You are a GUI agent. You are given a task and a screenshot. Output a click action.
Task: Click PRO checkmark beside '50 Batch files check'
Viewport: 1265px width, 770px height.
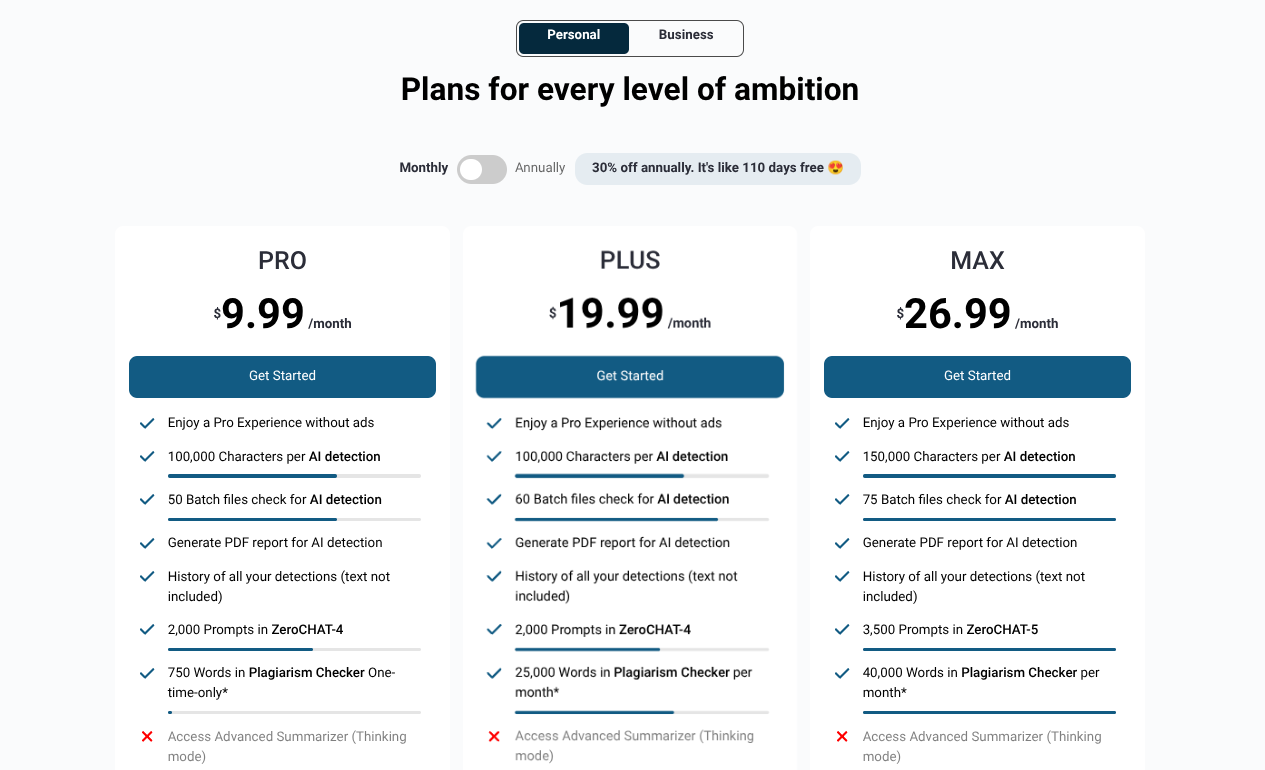point(147,500)
